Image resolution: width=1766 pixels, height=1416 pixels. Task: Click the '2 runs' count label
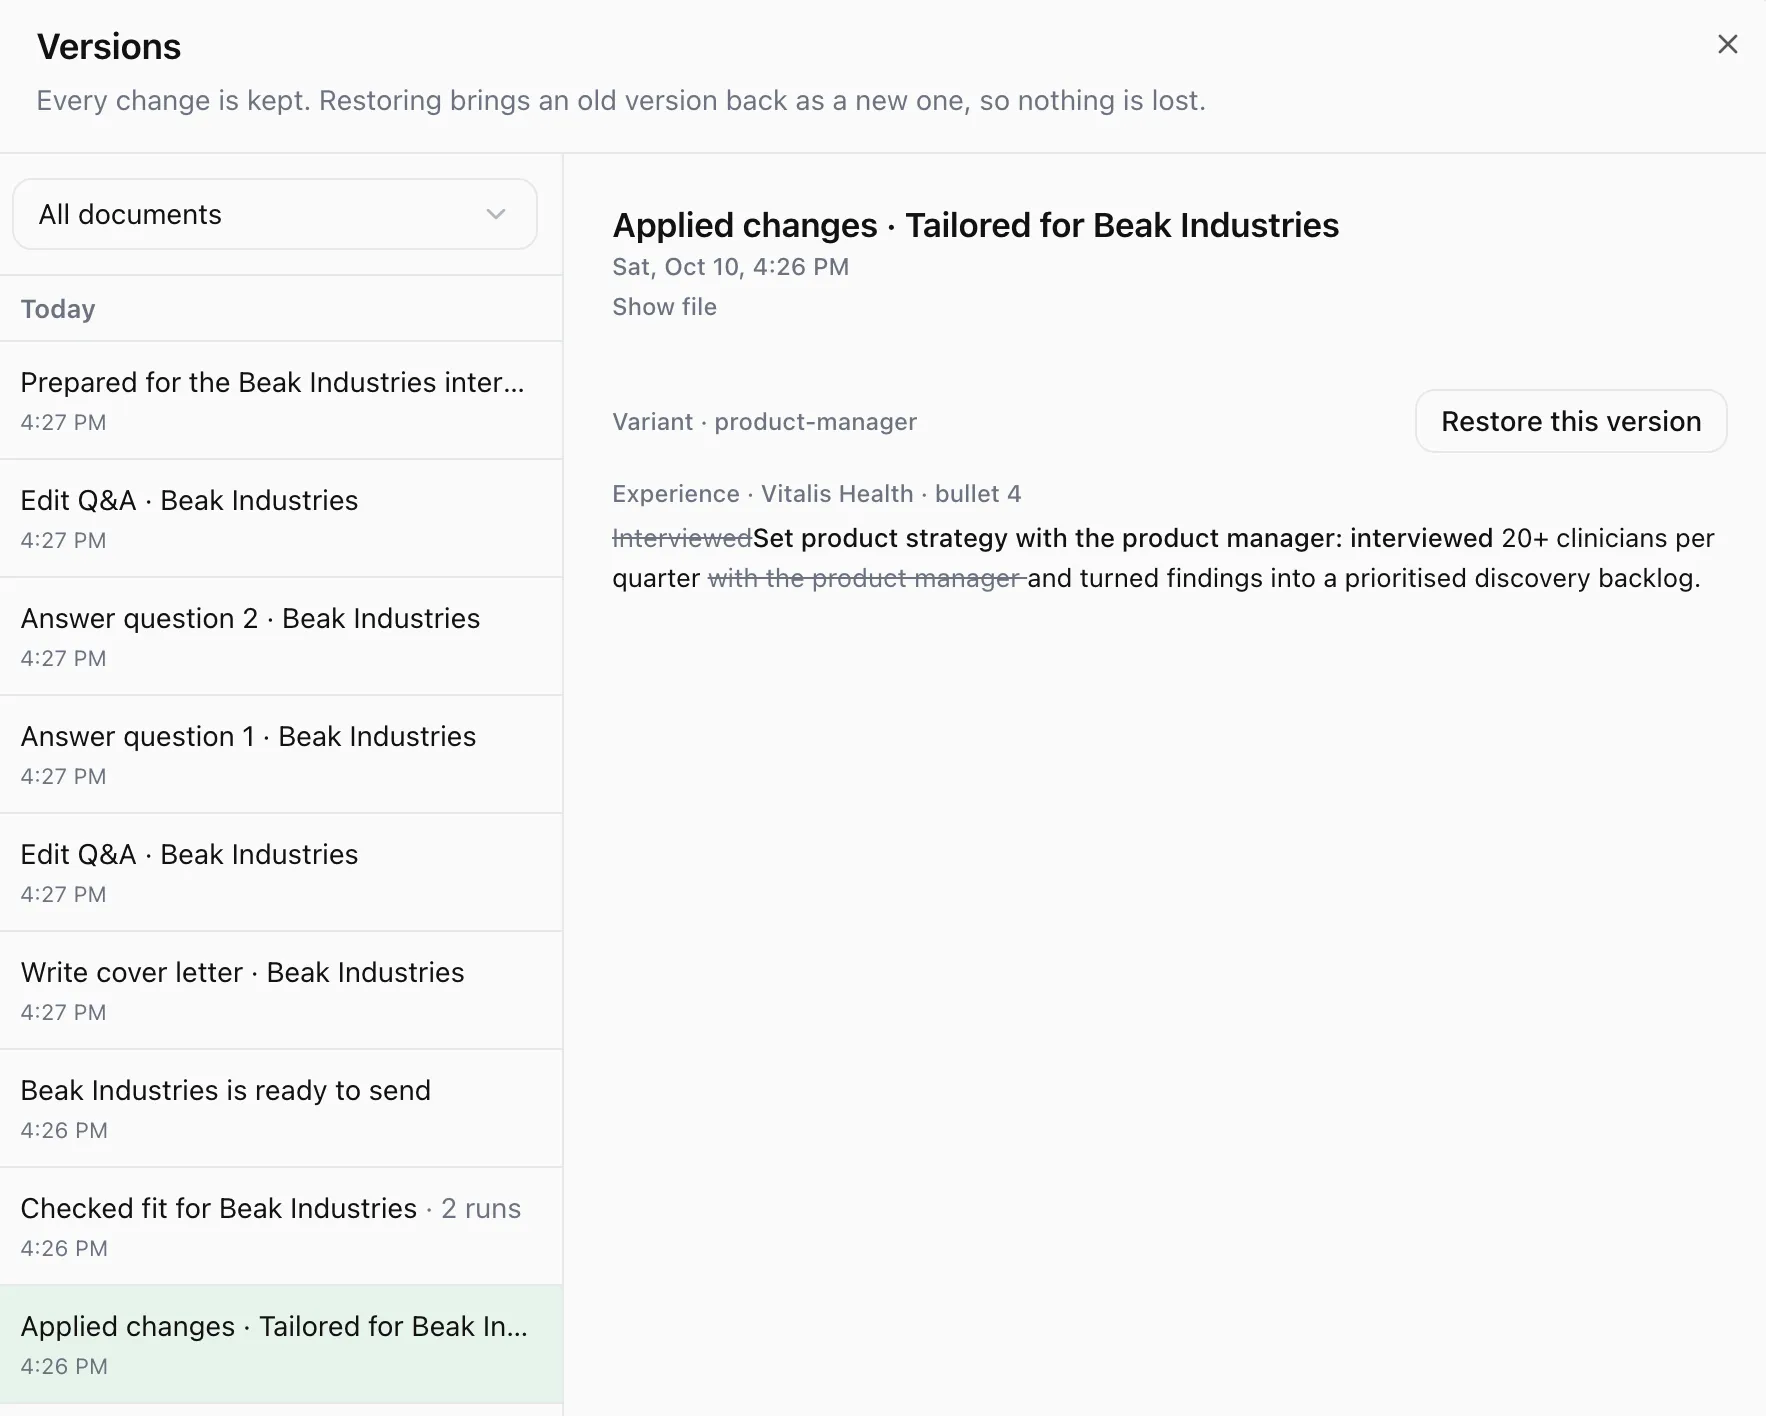point(481,1208)
